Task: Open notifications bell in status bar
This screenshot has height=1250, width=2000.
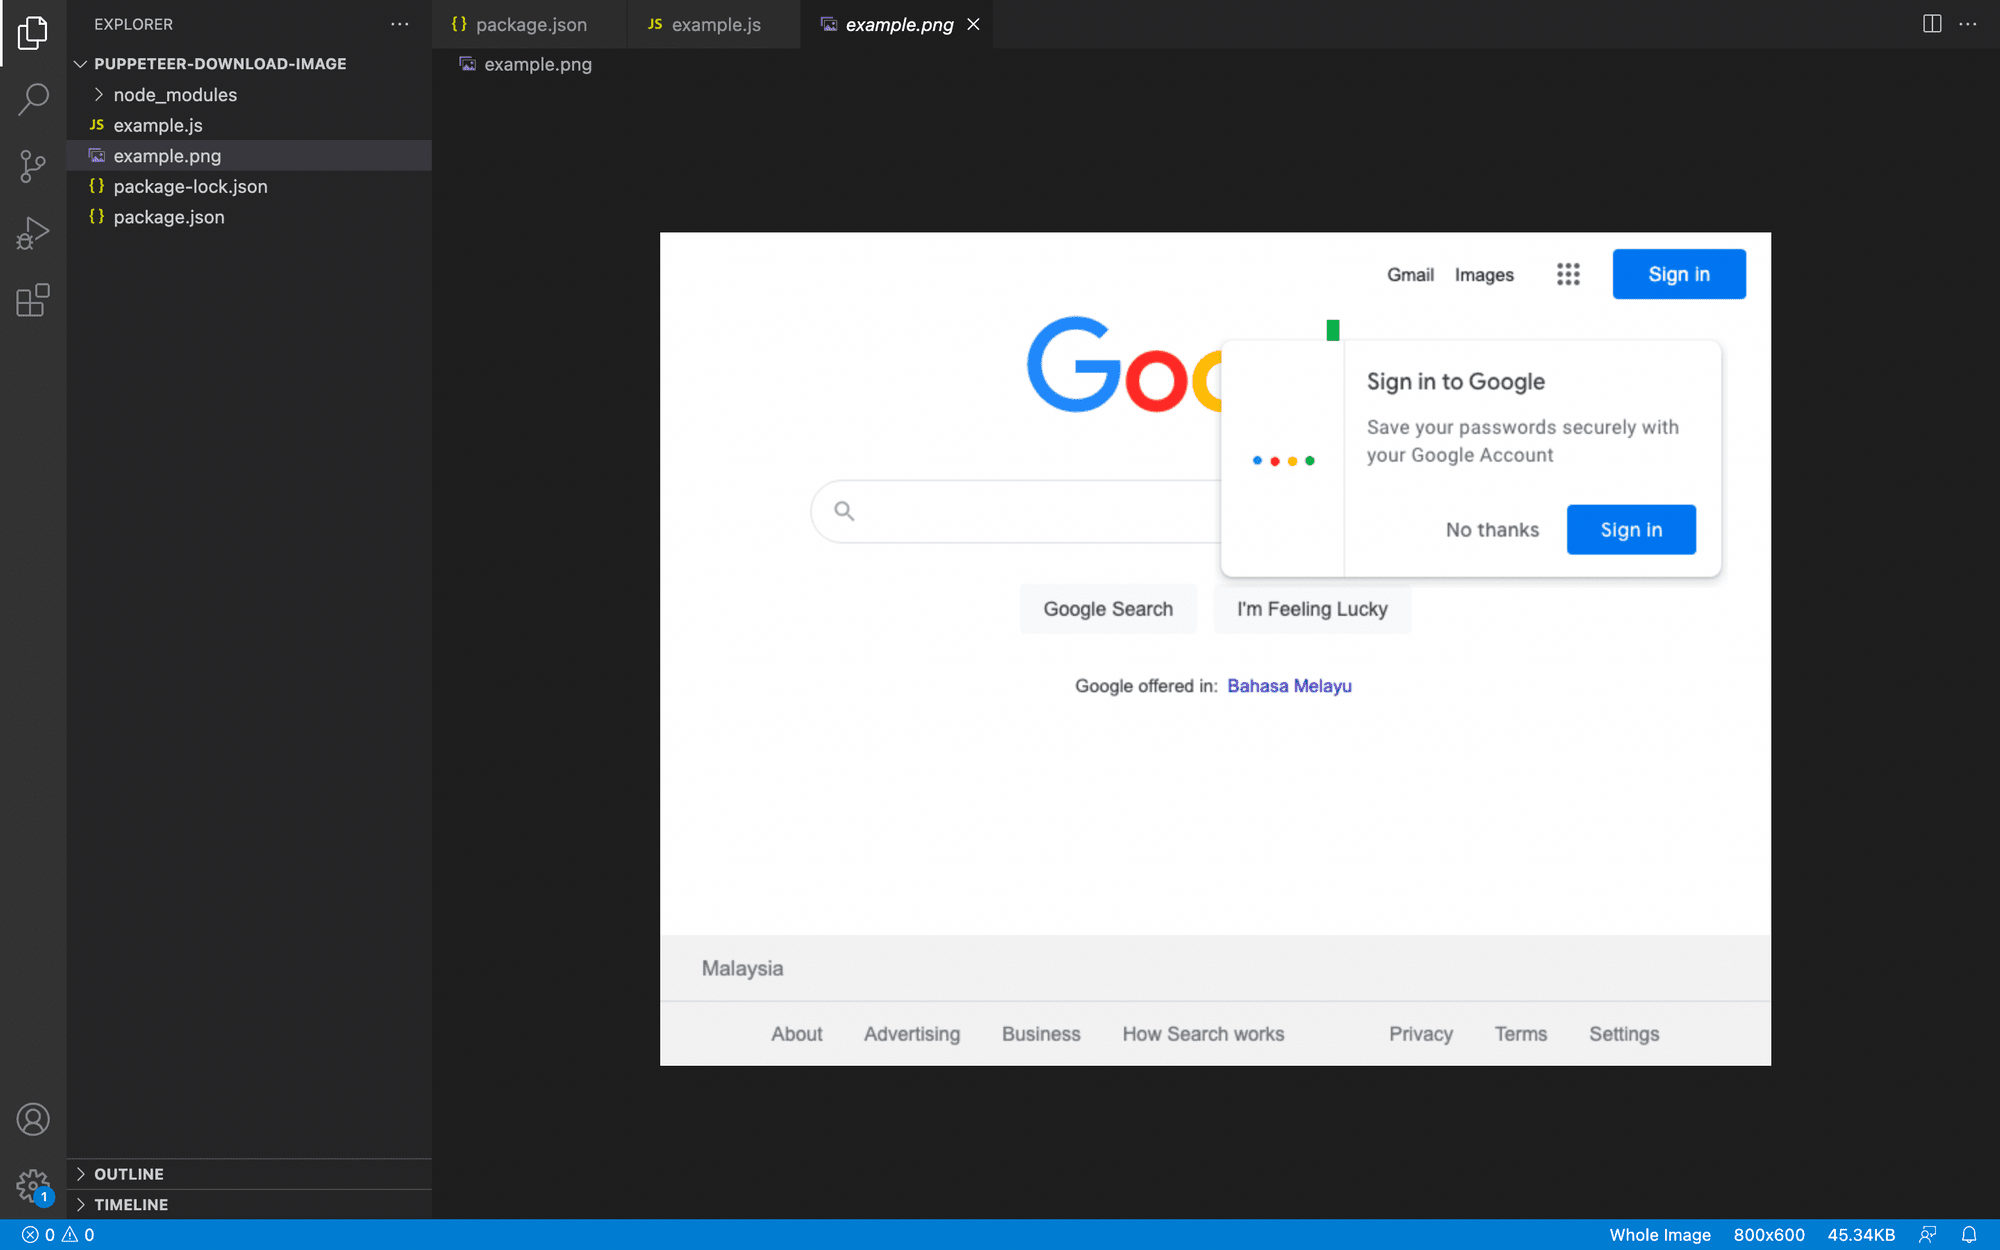Action: coord(1969,1235)
